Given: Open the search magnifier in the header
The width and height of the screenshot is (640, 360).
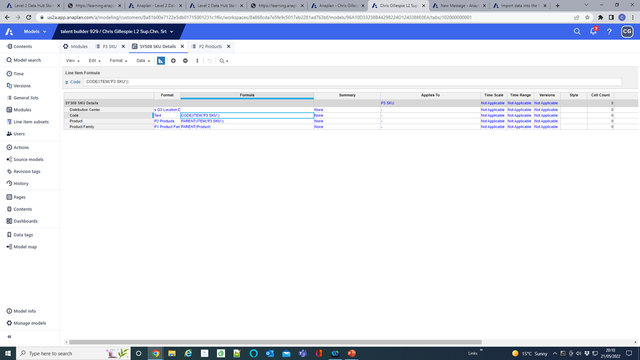Looking at the screenshot, I should [577, 31].
